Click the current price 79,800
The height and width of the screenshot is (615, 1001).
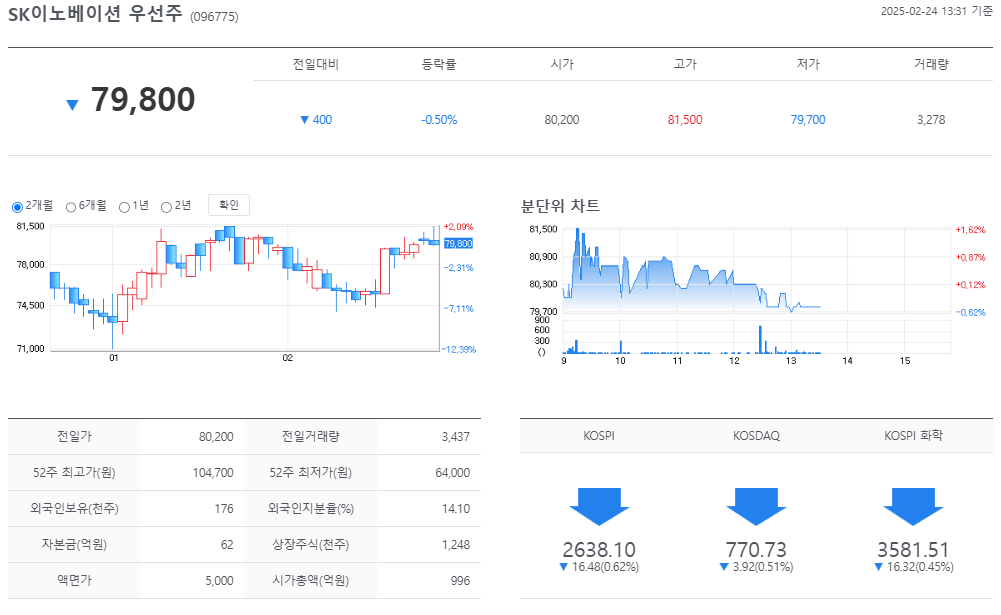point(143,100)
